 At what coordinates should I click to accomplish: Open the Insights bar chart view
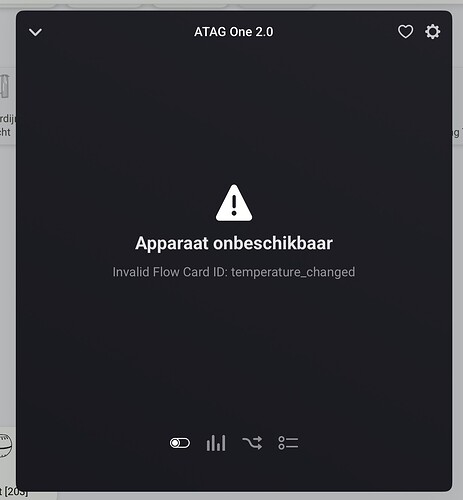click(216, 443)
